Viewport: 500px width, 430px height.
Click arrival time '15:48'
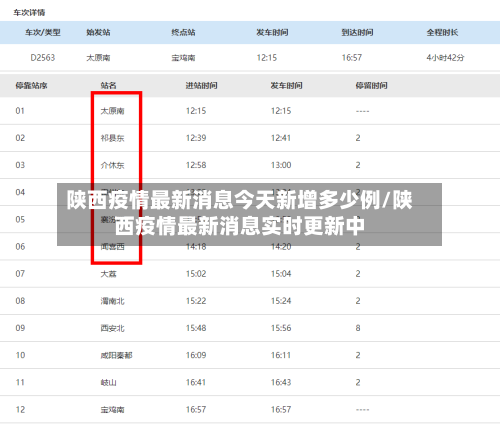click(x=196, y=328)
